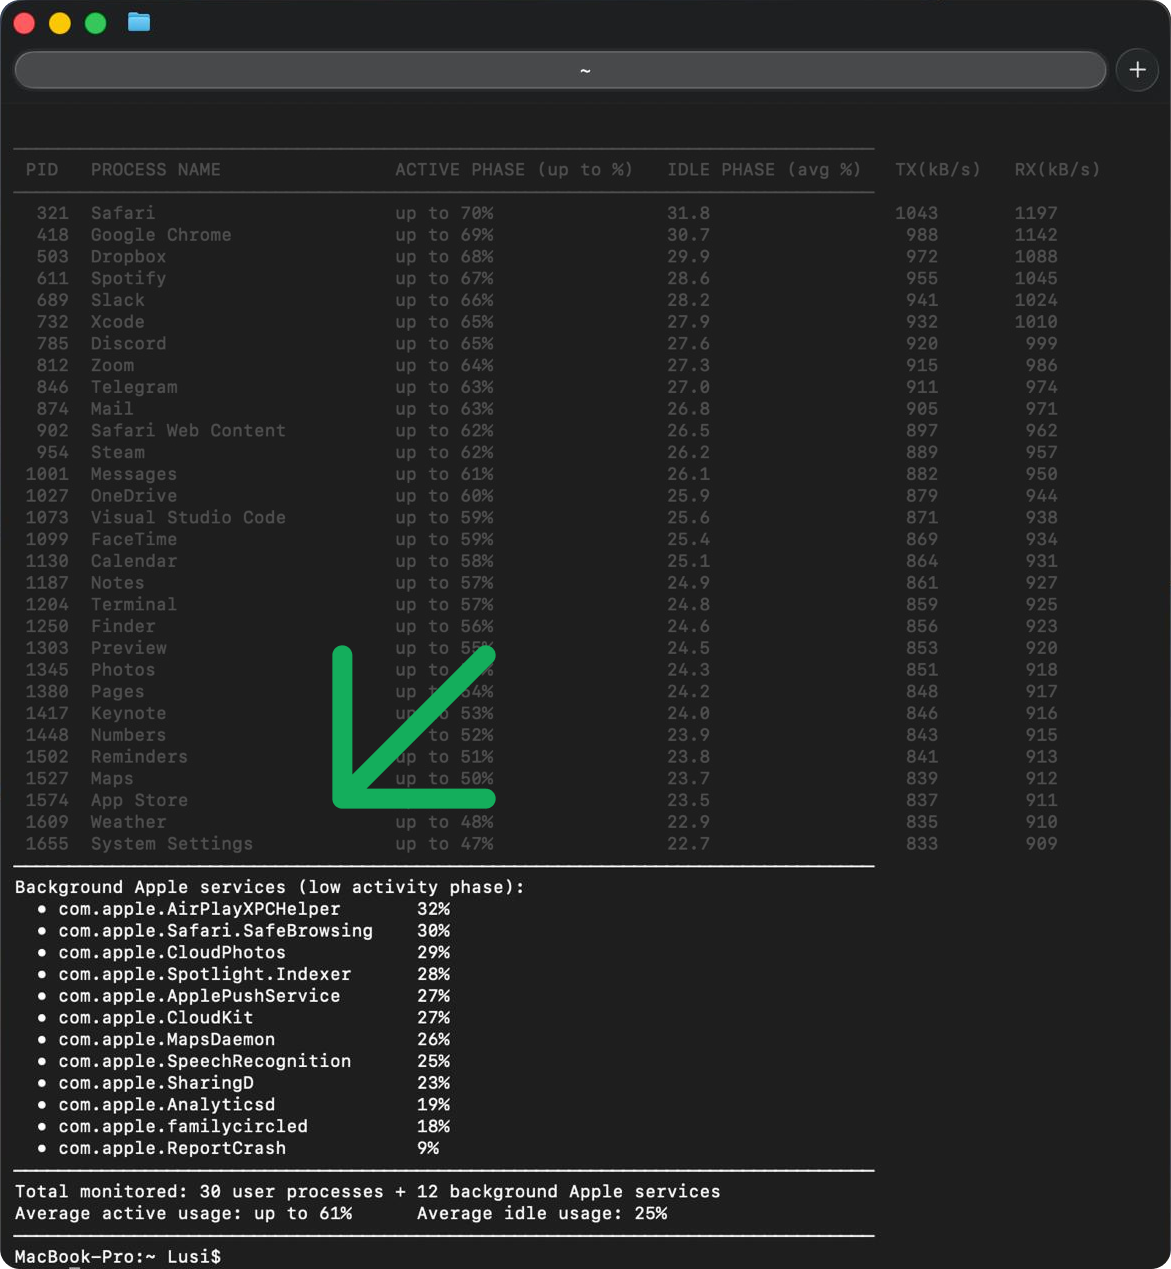Select the Spotify process name
Screen dimensions: 1171x1269
128,278
